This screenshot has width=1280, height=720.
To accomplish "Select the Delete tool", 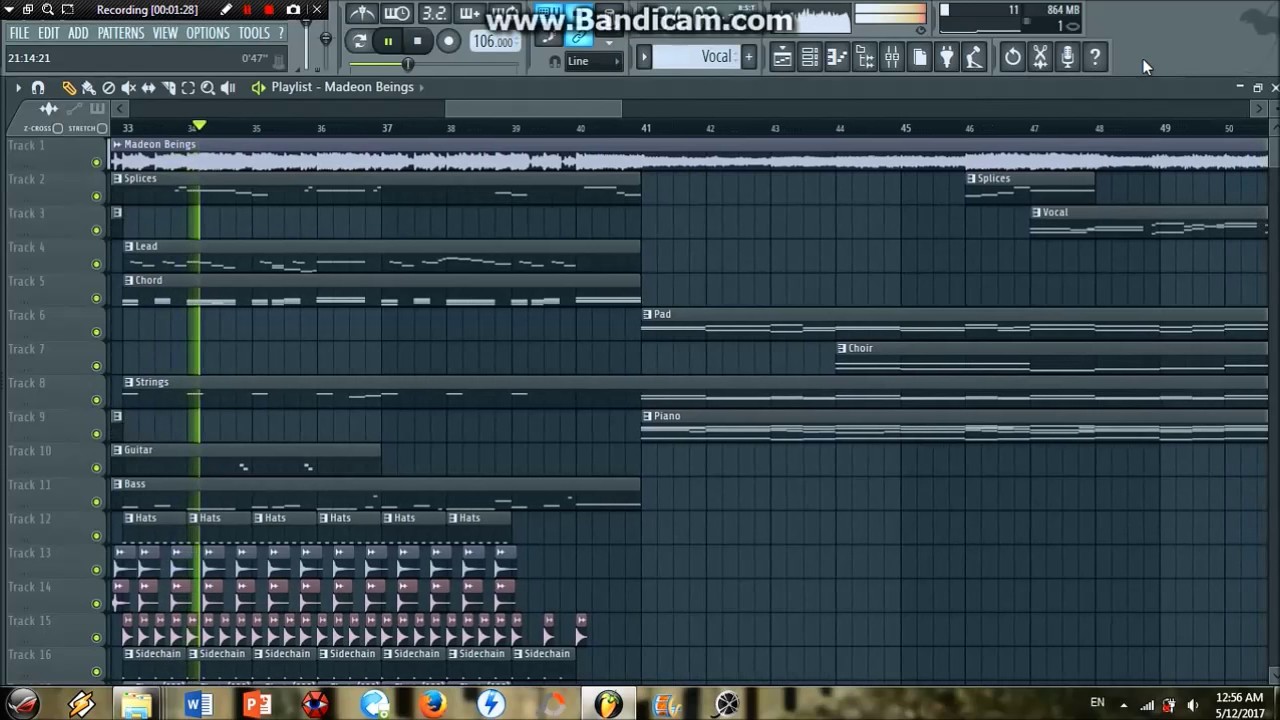I will [x=109, y=88].
